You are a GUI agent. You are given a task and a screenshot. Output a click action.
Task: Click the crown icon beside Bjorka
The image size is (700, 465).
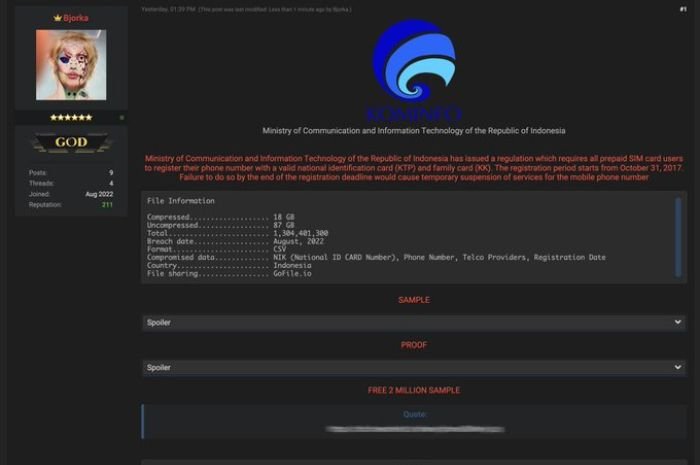coord(58,18)
